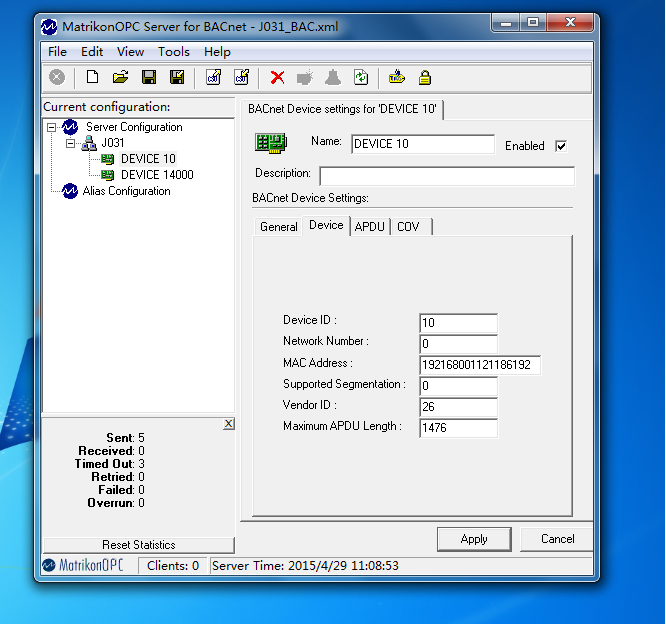
Task: Open the Tools menu
Action: tap(174, 52)
